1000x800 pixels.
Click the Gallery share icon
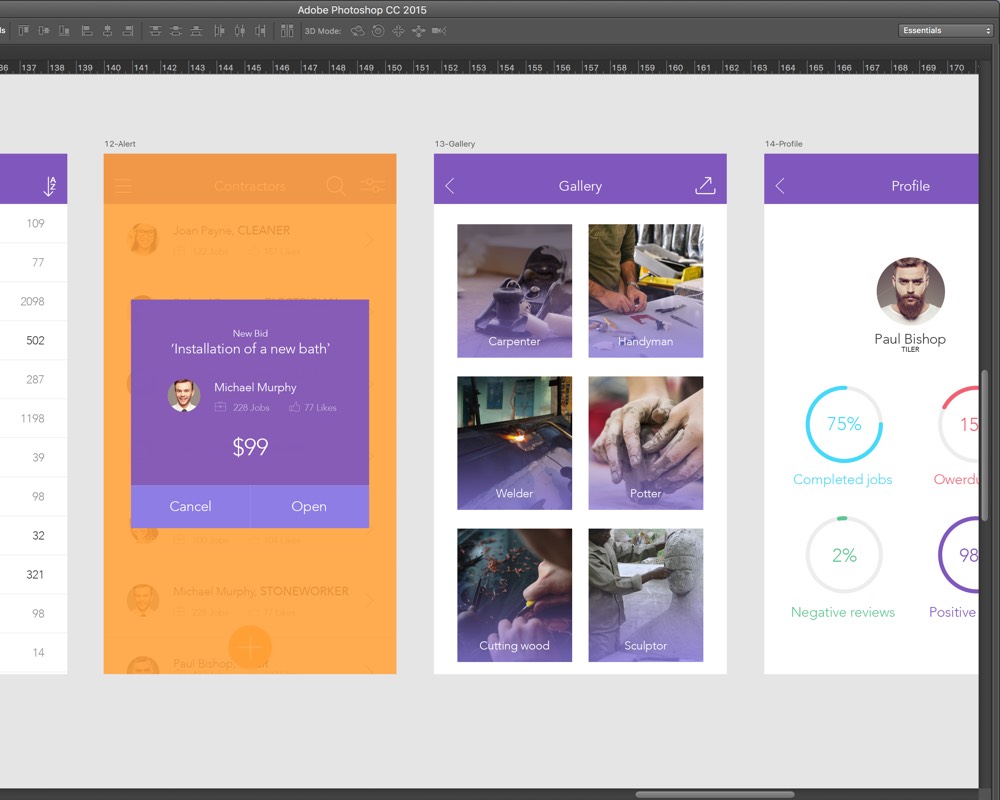[705, 186]
